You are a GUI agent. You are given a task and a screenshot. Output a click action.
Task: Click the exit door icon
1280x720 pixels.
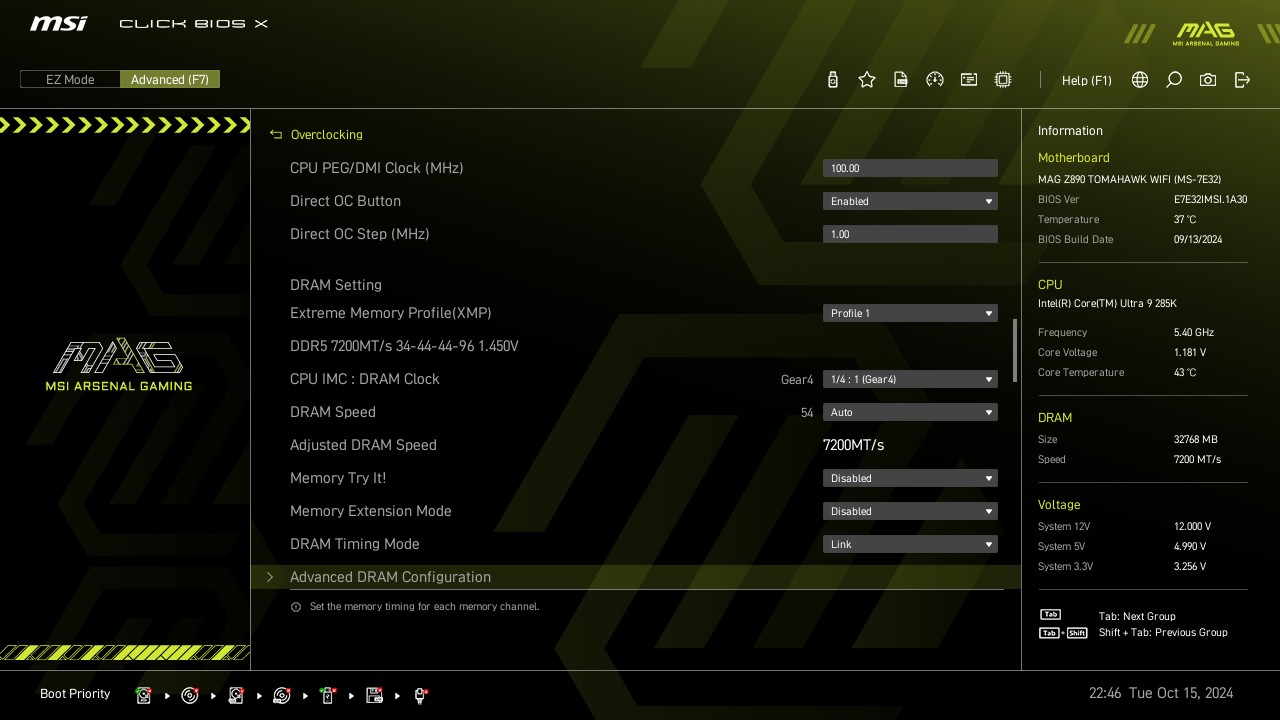point(1242,80)
